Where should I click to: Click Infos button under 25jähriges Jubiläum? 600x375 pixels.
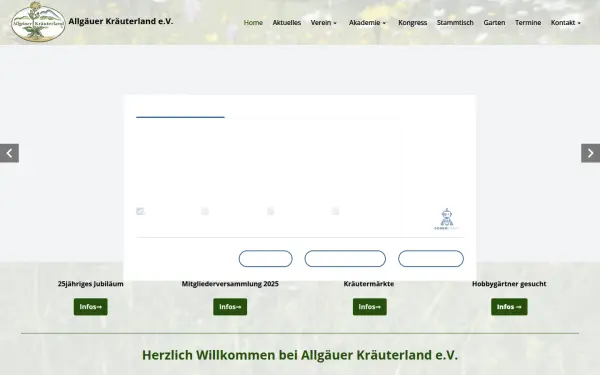coord(91,307)
